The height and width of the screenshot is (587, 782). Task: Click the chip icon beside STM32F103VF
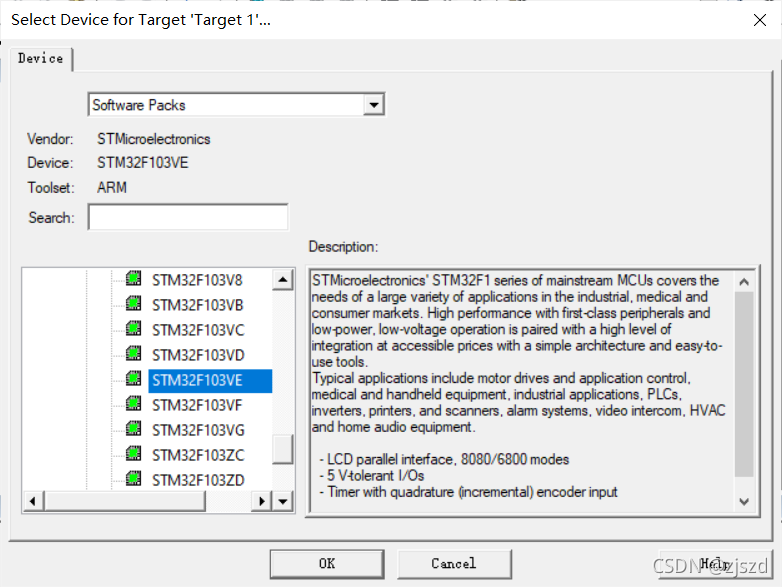point(133,403)
